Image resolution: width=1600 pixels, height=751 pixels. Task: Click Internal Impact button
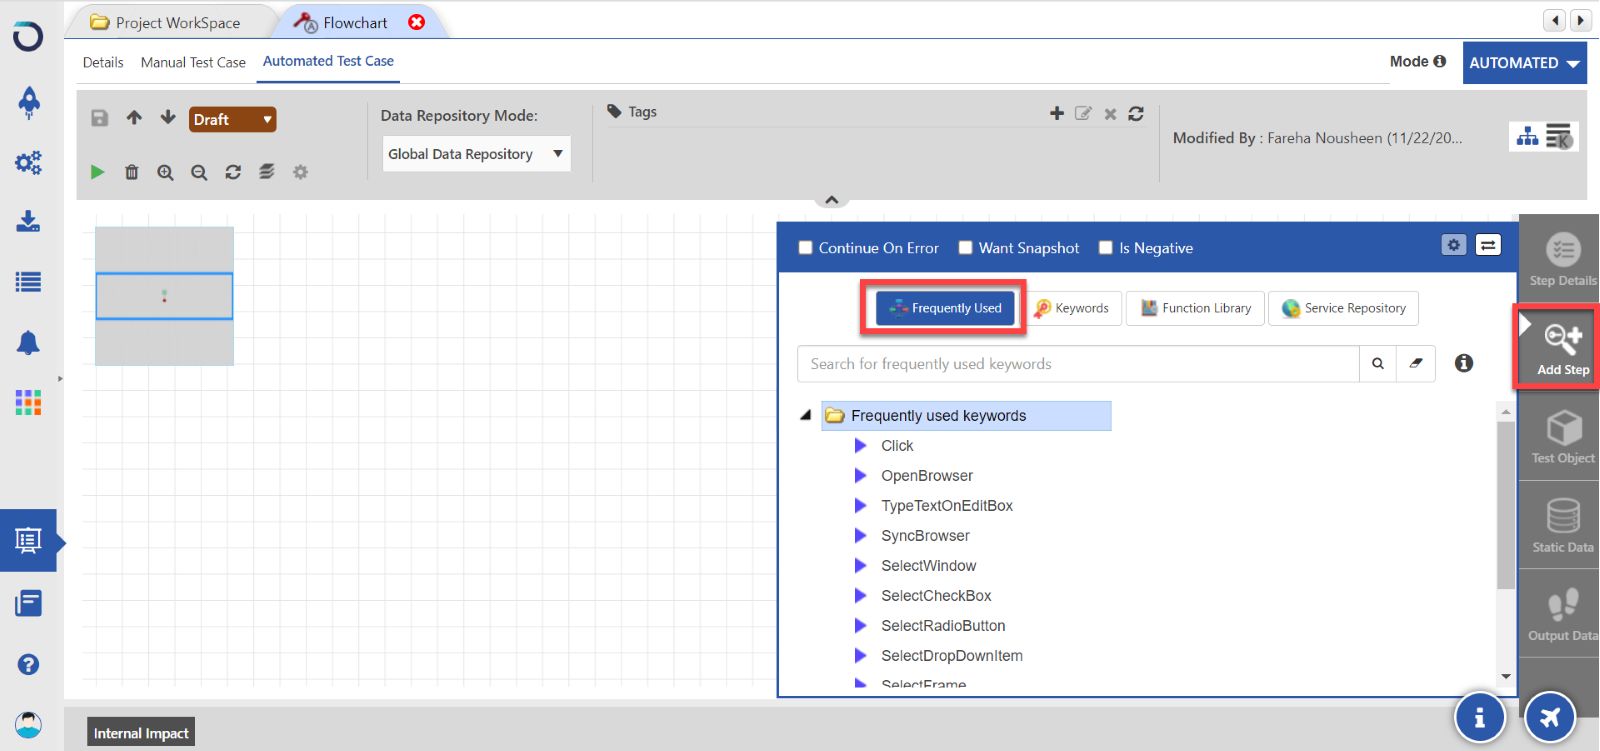141,733
